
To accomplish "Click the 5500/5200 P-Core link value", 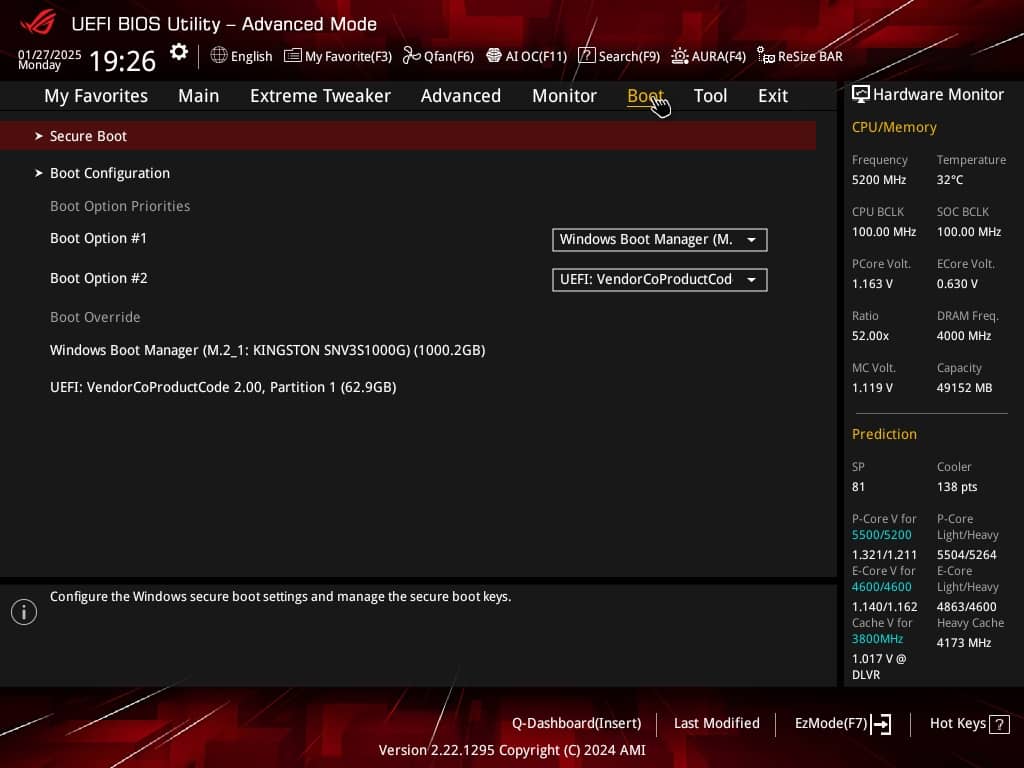I will 881,535.
